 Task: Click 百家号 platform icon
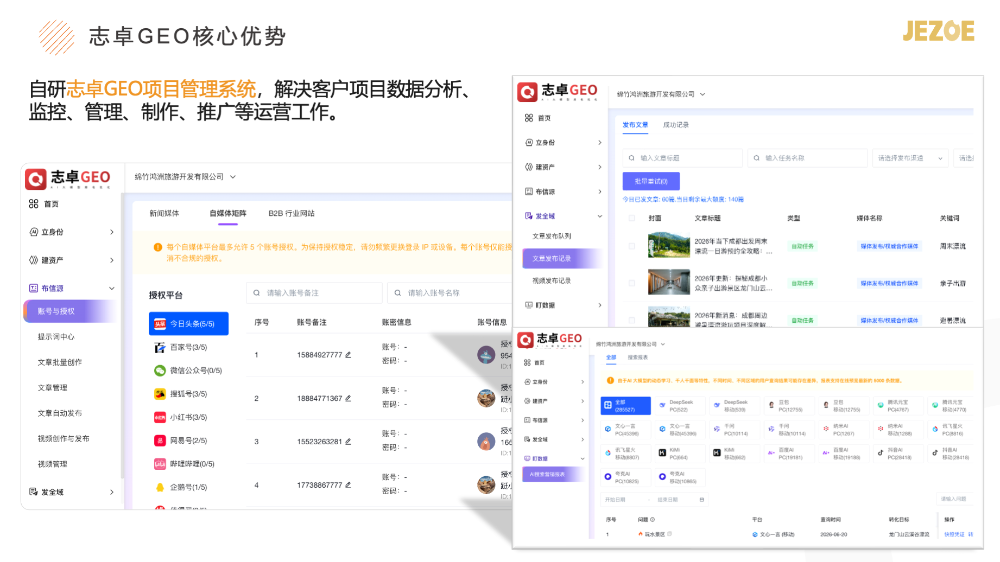[x=159, y=347]
